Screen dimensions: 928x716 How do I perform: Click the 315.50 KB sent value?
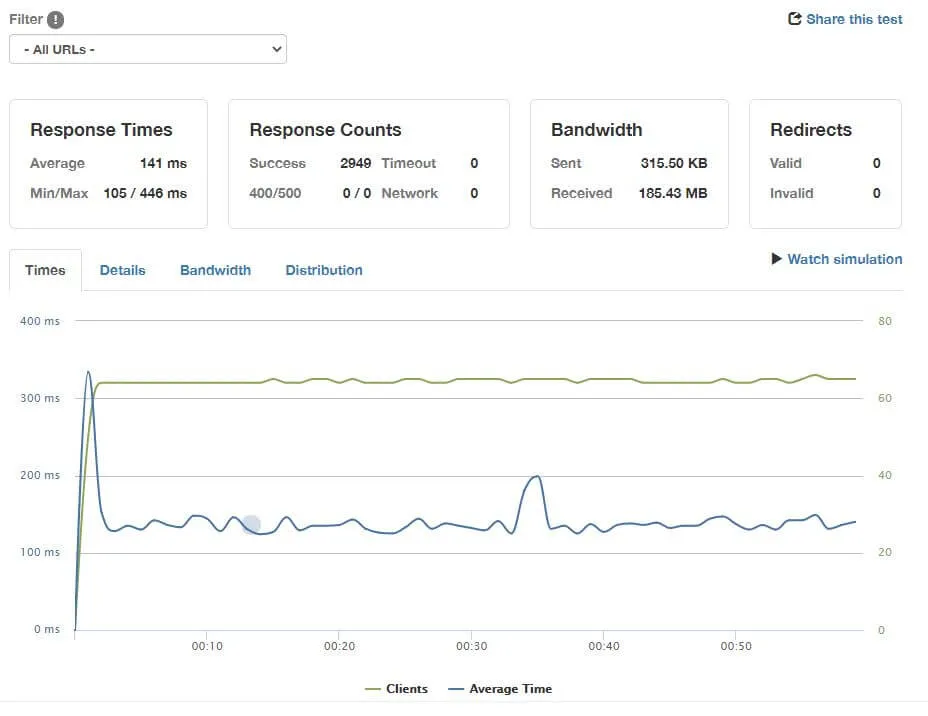pyautogui.click(x=674, y=163)
